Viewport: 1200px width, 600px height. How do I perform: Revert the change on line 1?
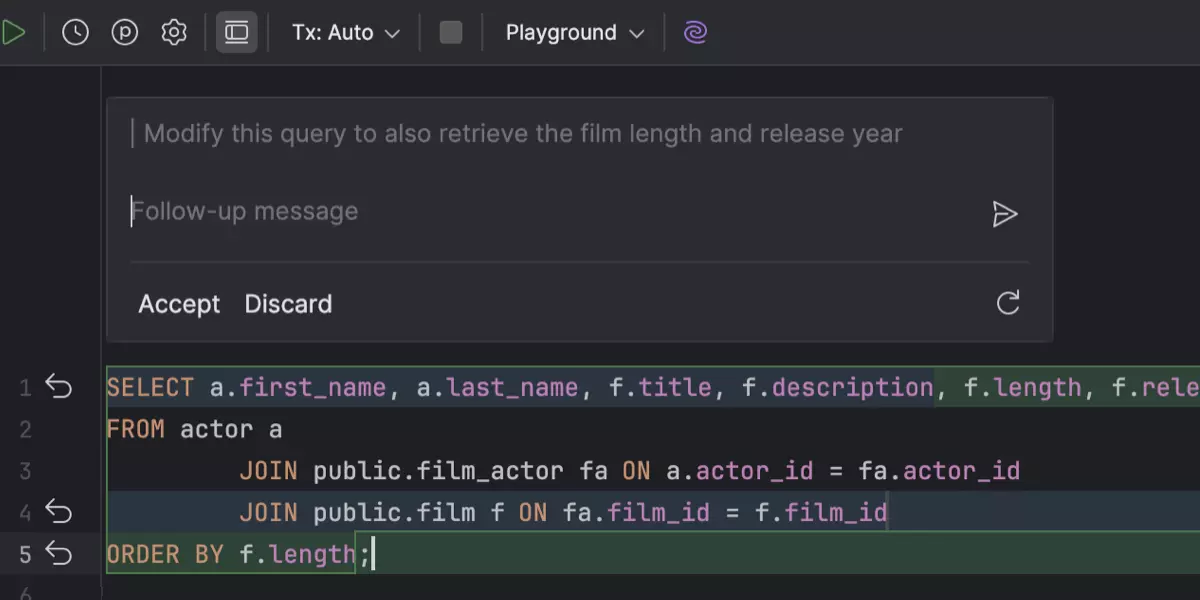(59, 387)
